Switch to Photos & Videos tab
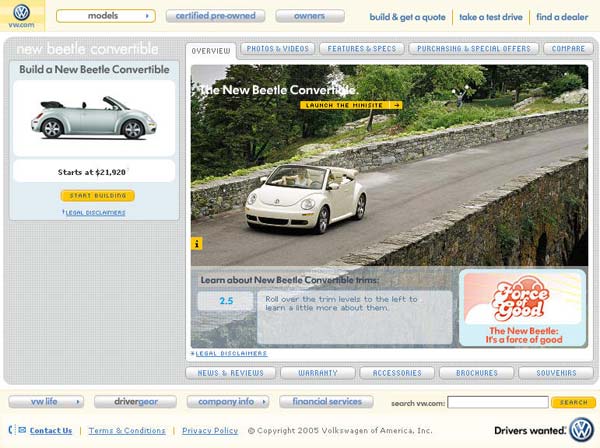The image size is (600, 448). [x=277, y=49]
